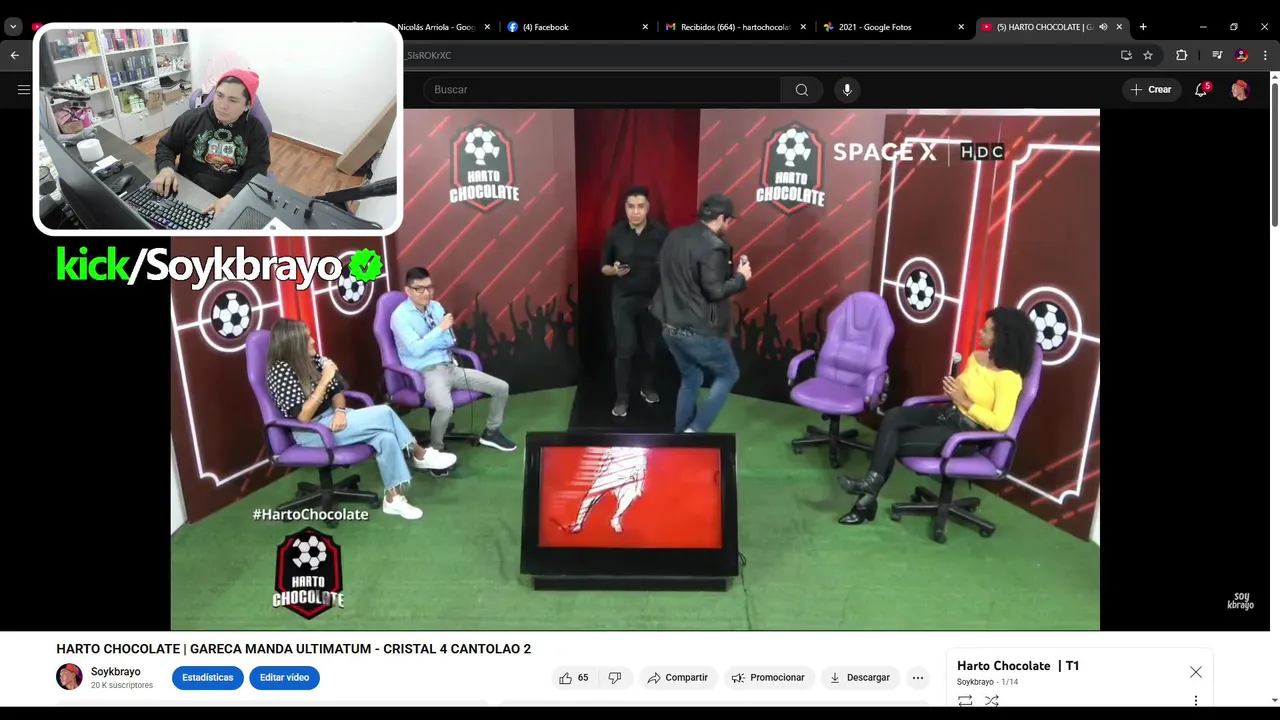Viewport: 1280px width, 720px height.
Task: Open the more actions ellipsis button
Action: coord(917,678)
